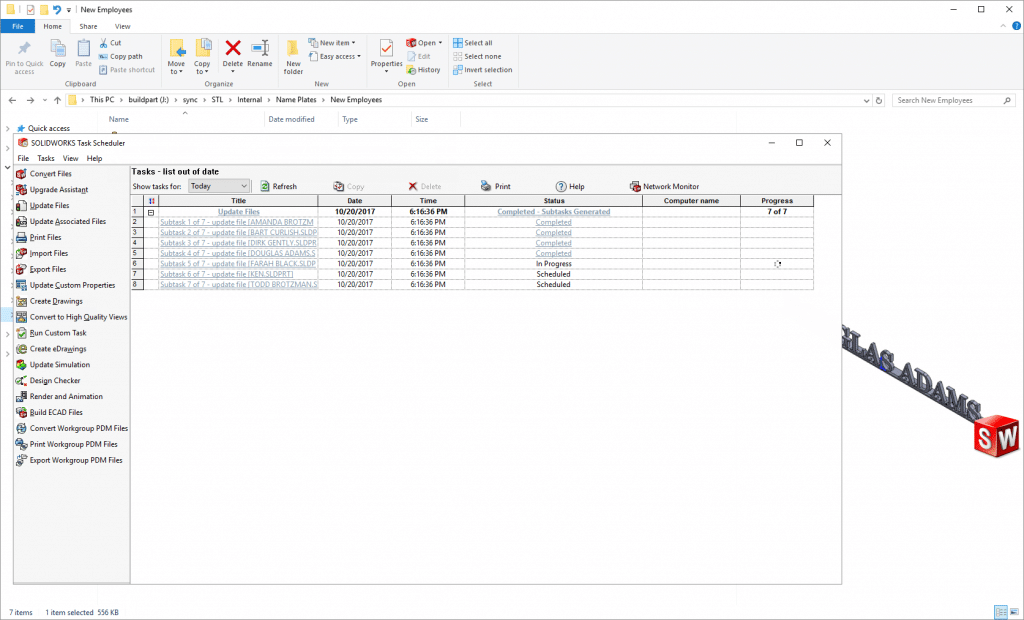Open the Network Monitor

point(664,186)
